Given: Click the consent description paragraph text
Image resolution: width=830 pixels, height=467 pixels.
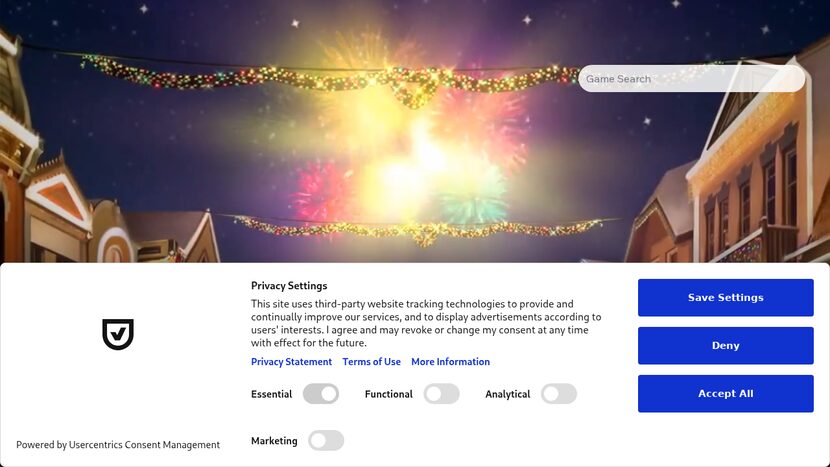Looking at the screenshot, I should point(426,323).
